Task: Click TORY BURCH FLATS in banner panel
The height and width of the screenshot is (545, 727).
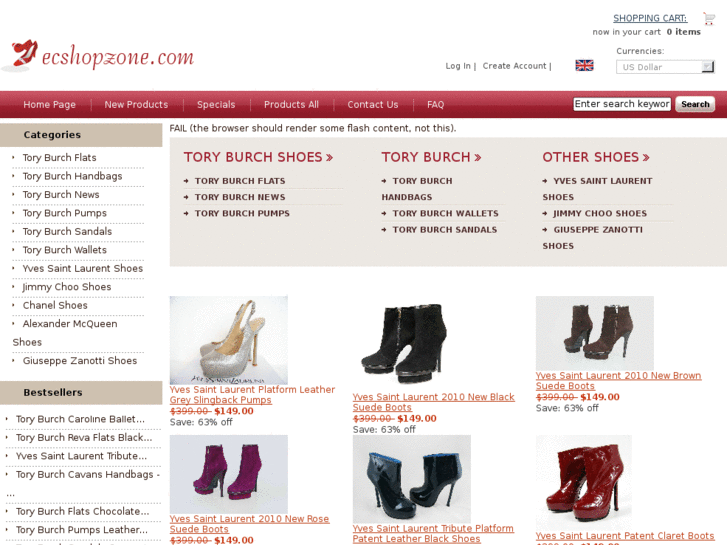Action: tap(240, 181)
